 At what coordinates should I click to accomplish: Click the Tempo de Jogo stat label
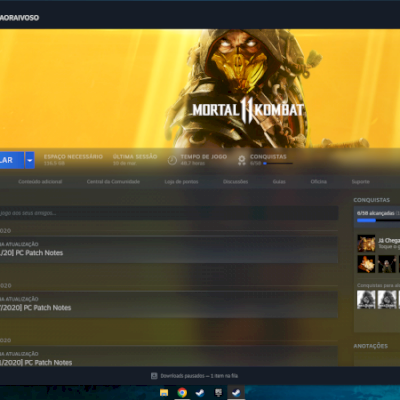pos(204,157)
